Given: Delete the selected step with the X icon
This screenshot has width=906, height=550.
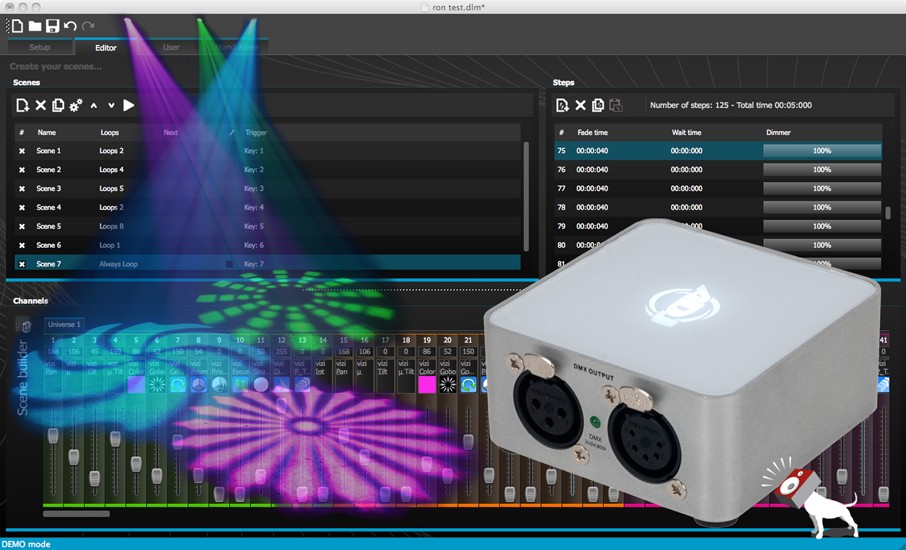Looking at the screenshot, I should tap(580, 105).
